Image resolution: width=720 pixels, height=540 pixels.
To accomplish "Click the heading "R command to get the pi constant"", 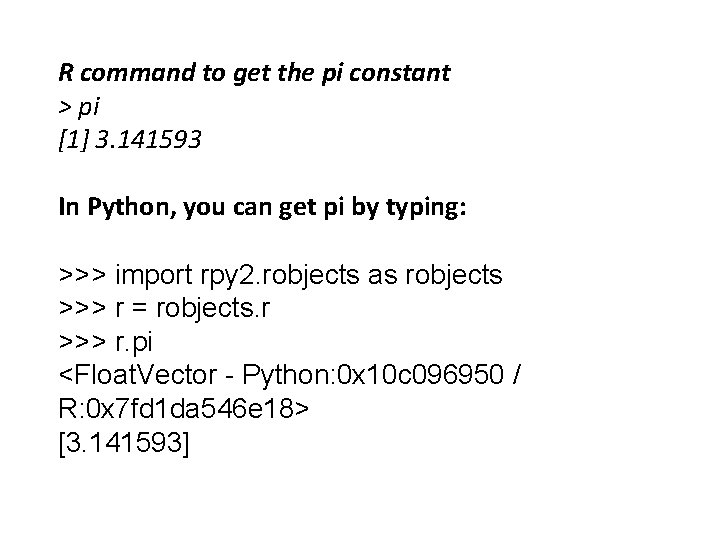I will click(x=255, y=73).
